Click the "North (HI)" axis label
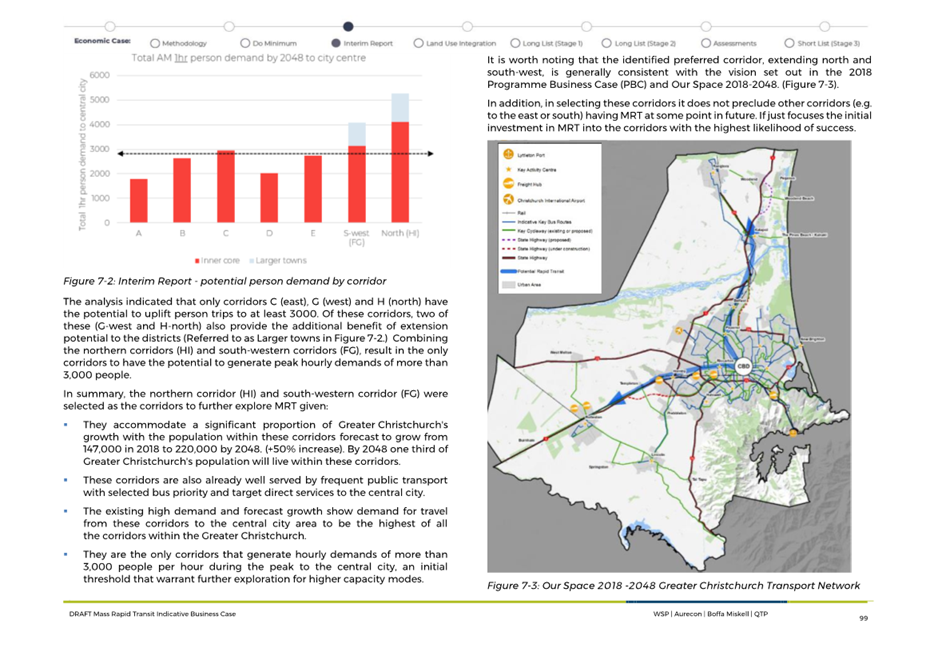This screenshot has height=661, width=934. 400,233
